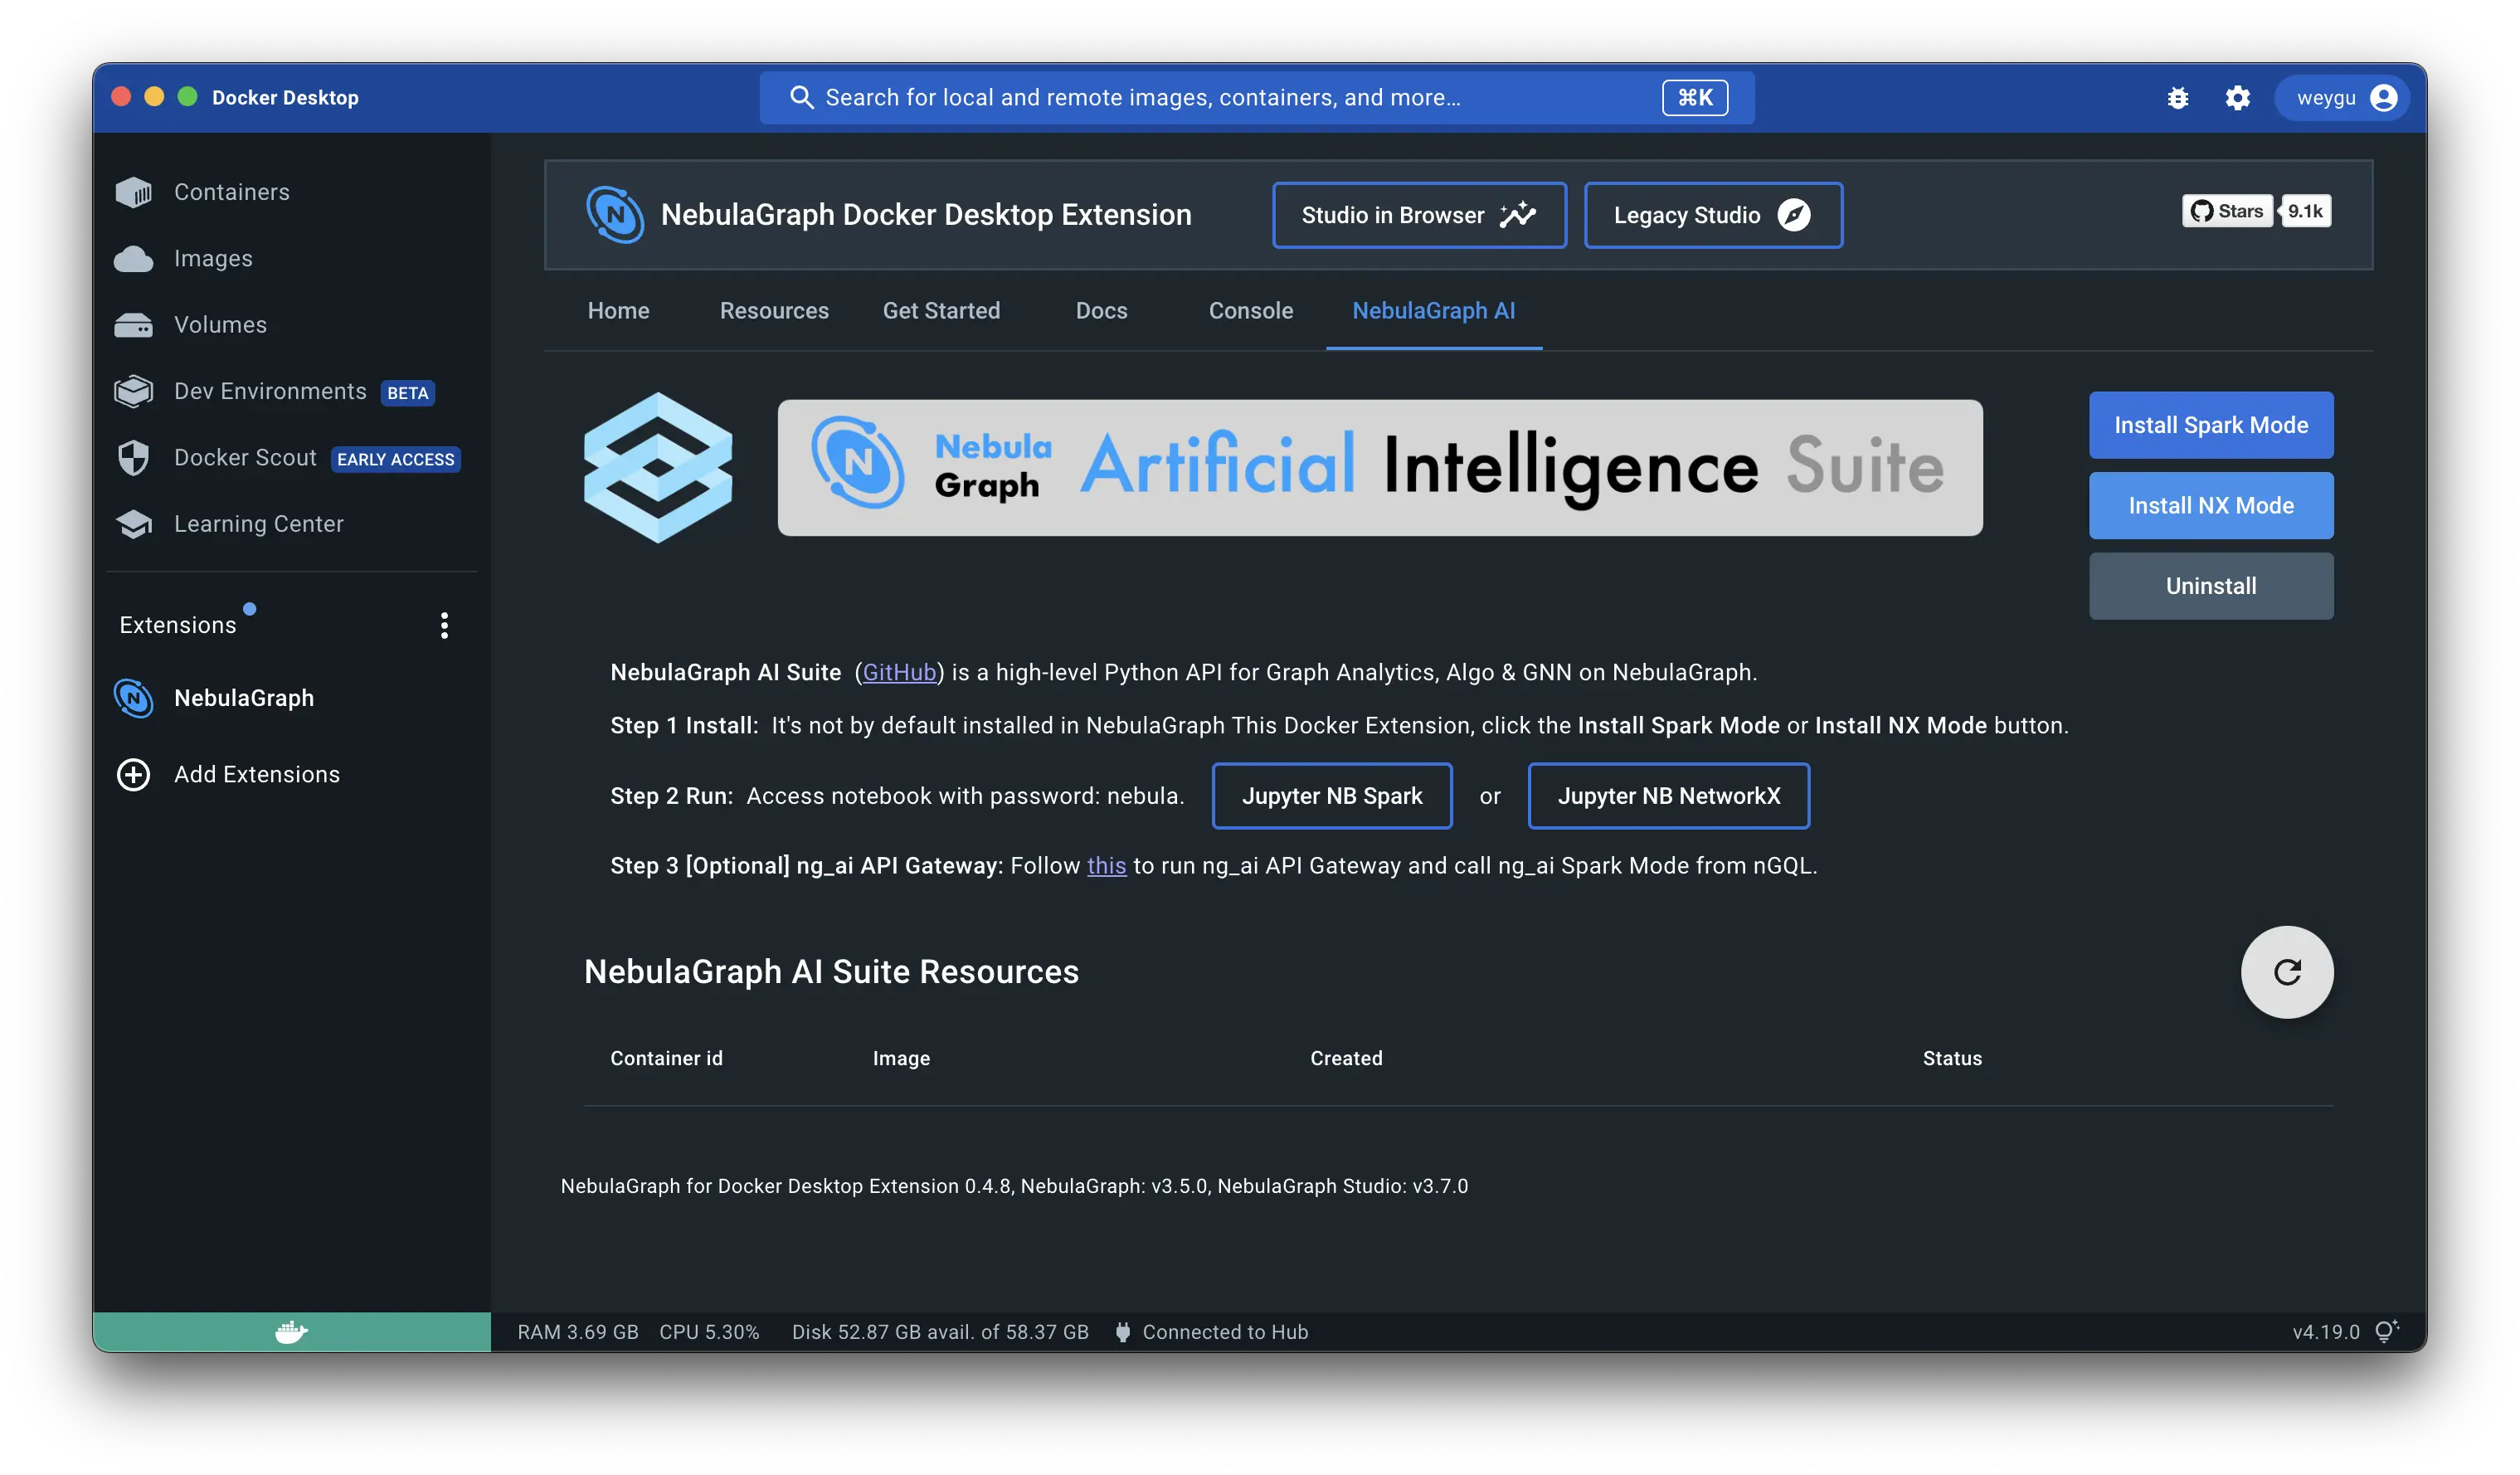The image size is (2520, 1475).
Task: Select the Console tab
Action: click(x=1249, y=309)
